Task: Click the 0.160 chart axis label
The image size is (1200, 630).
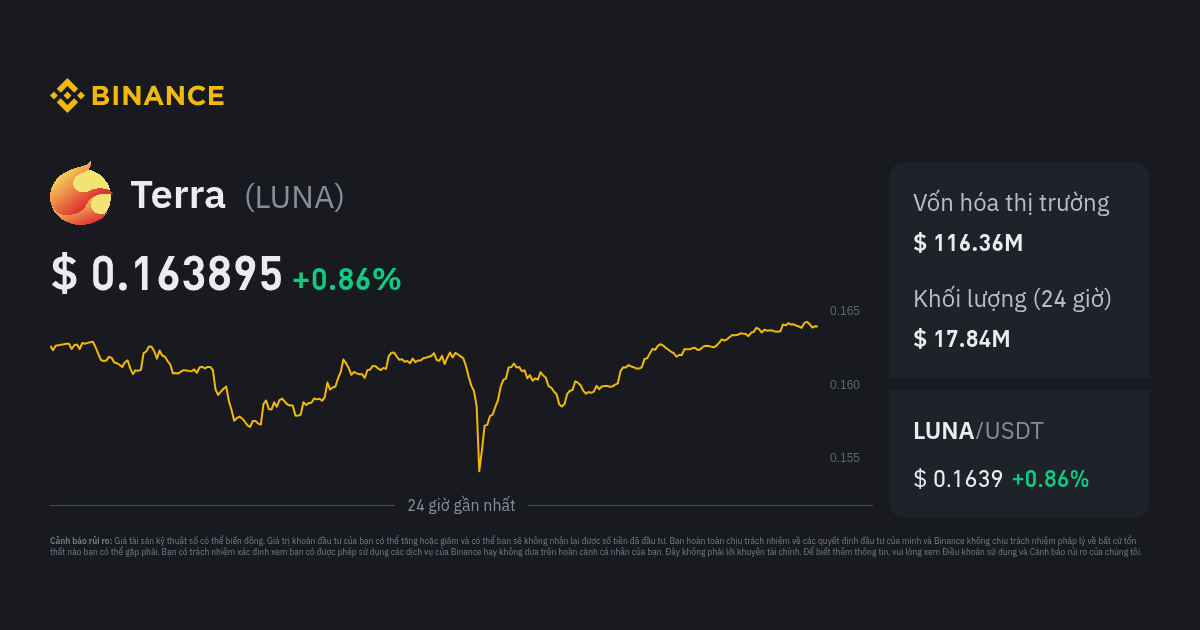Action: click(844, 385)
